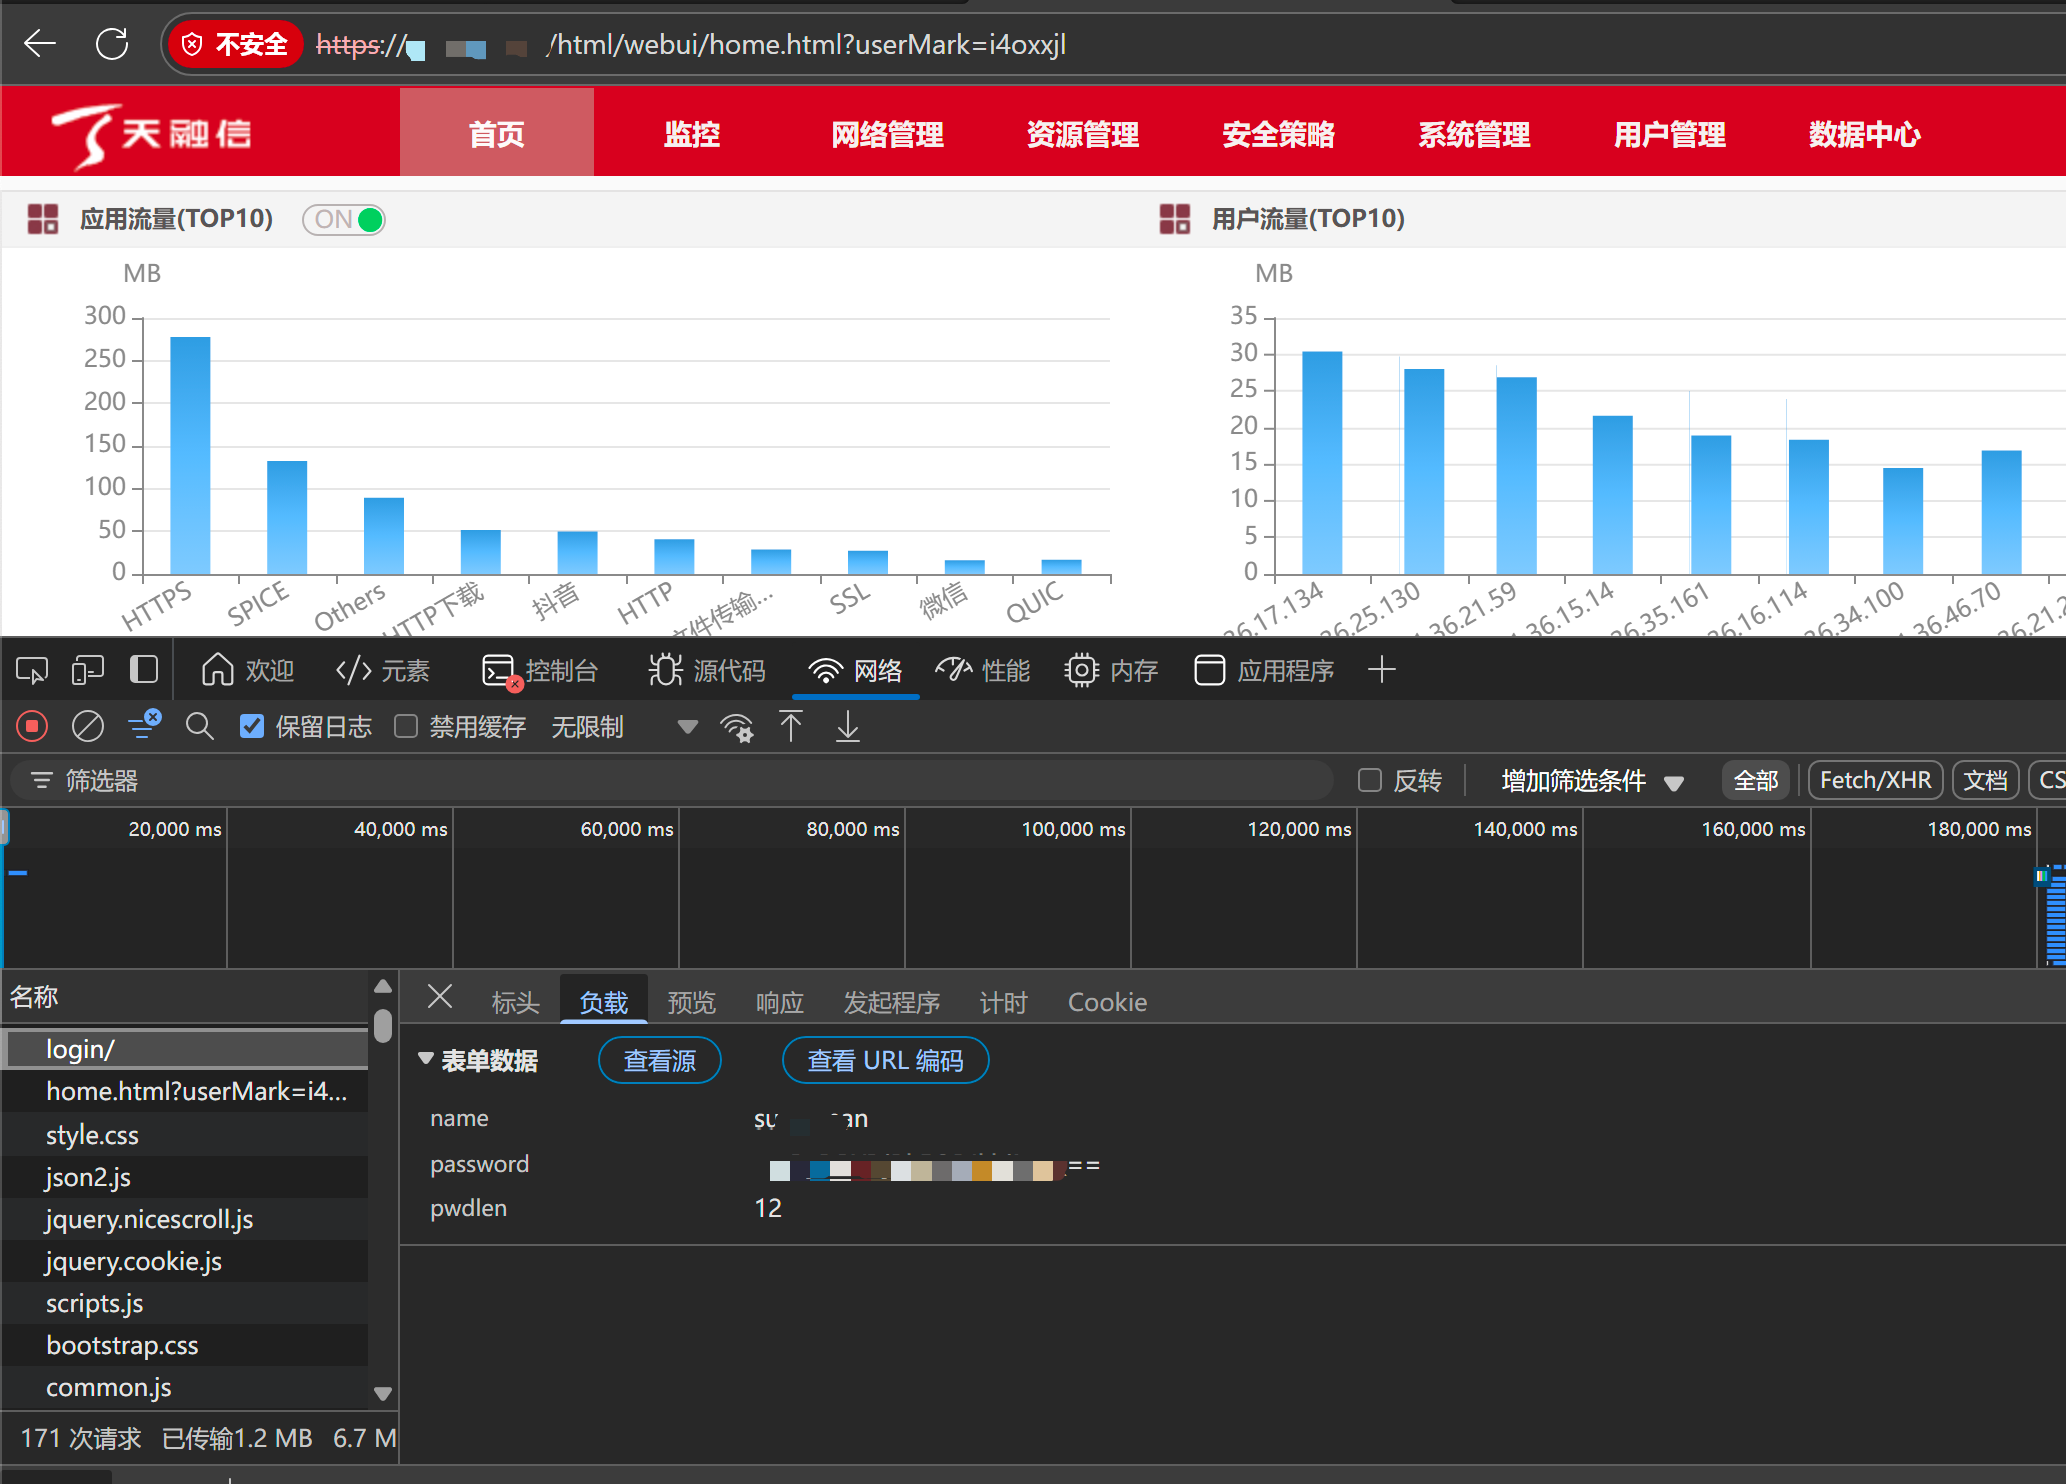Screen dimensions: 2066x1484
Task: Click the inspect element picker icon
Action: pos(32,670)
